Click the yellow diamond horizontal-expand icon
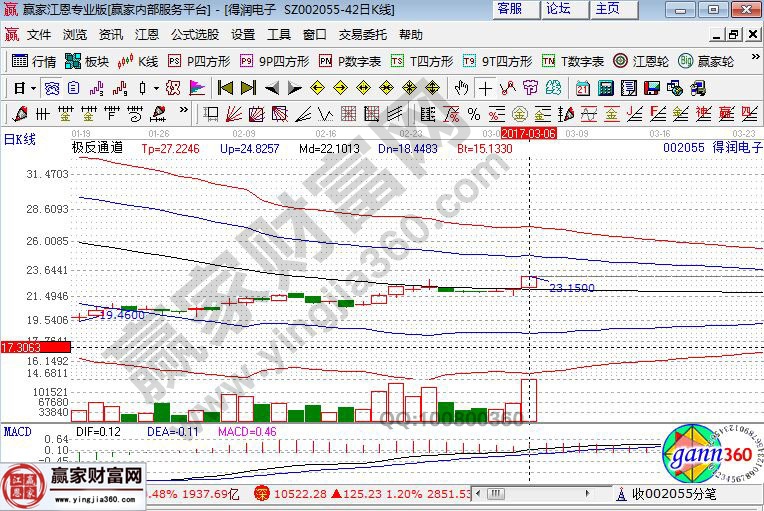The image size is (764, 511). tap(363, 88)
